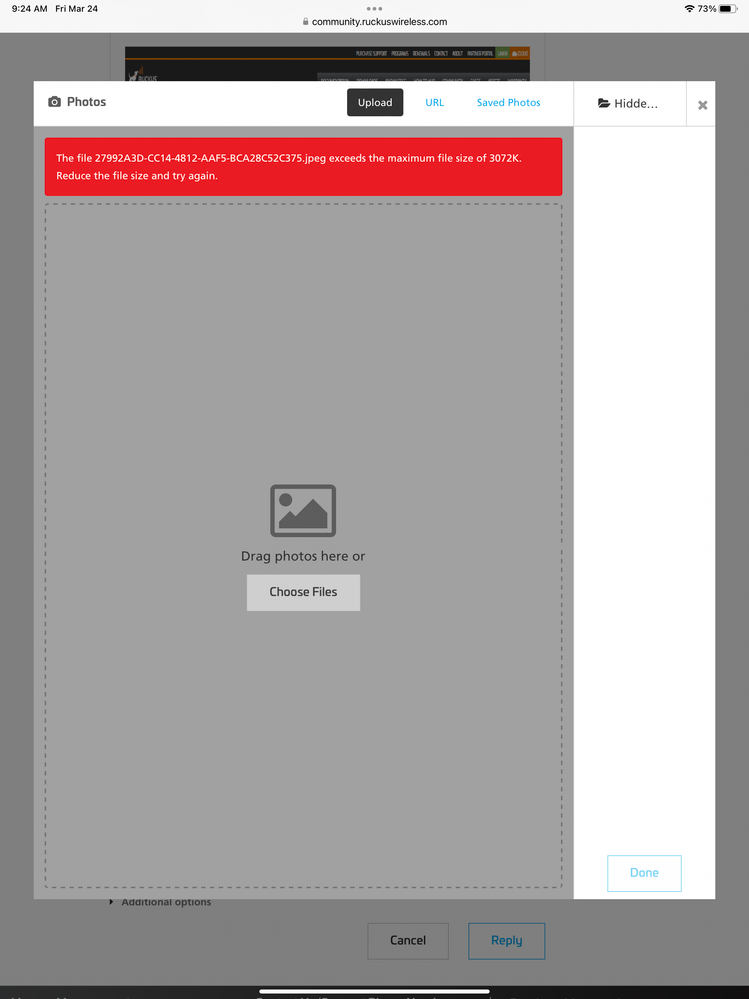The height and width of the screenshot is (999, 749).
Task: Tap the Wi-Fi status icon
Action: [x=689, y=9]
